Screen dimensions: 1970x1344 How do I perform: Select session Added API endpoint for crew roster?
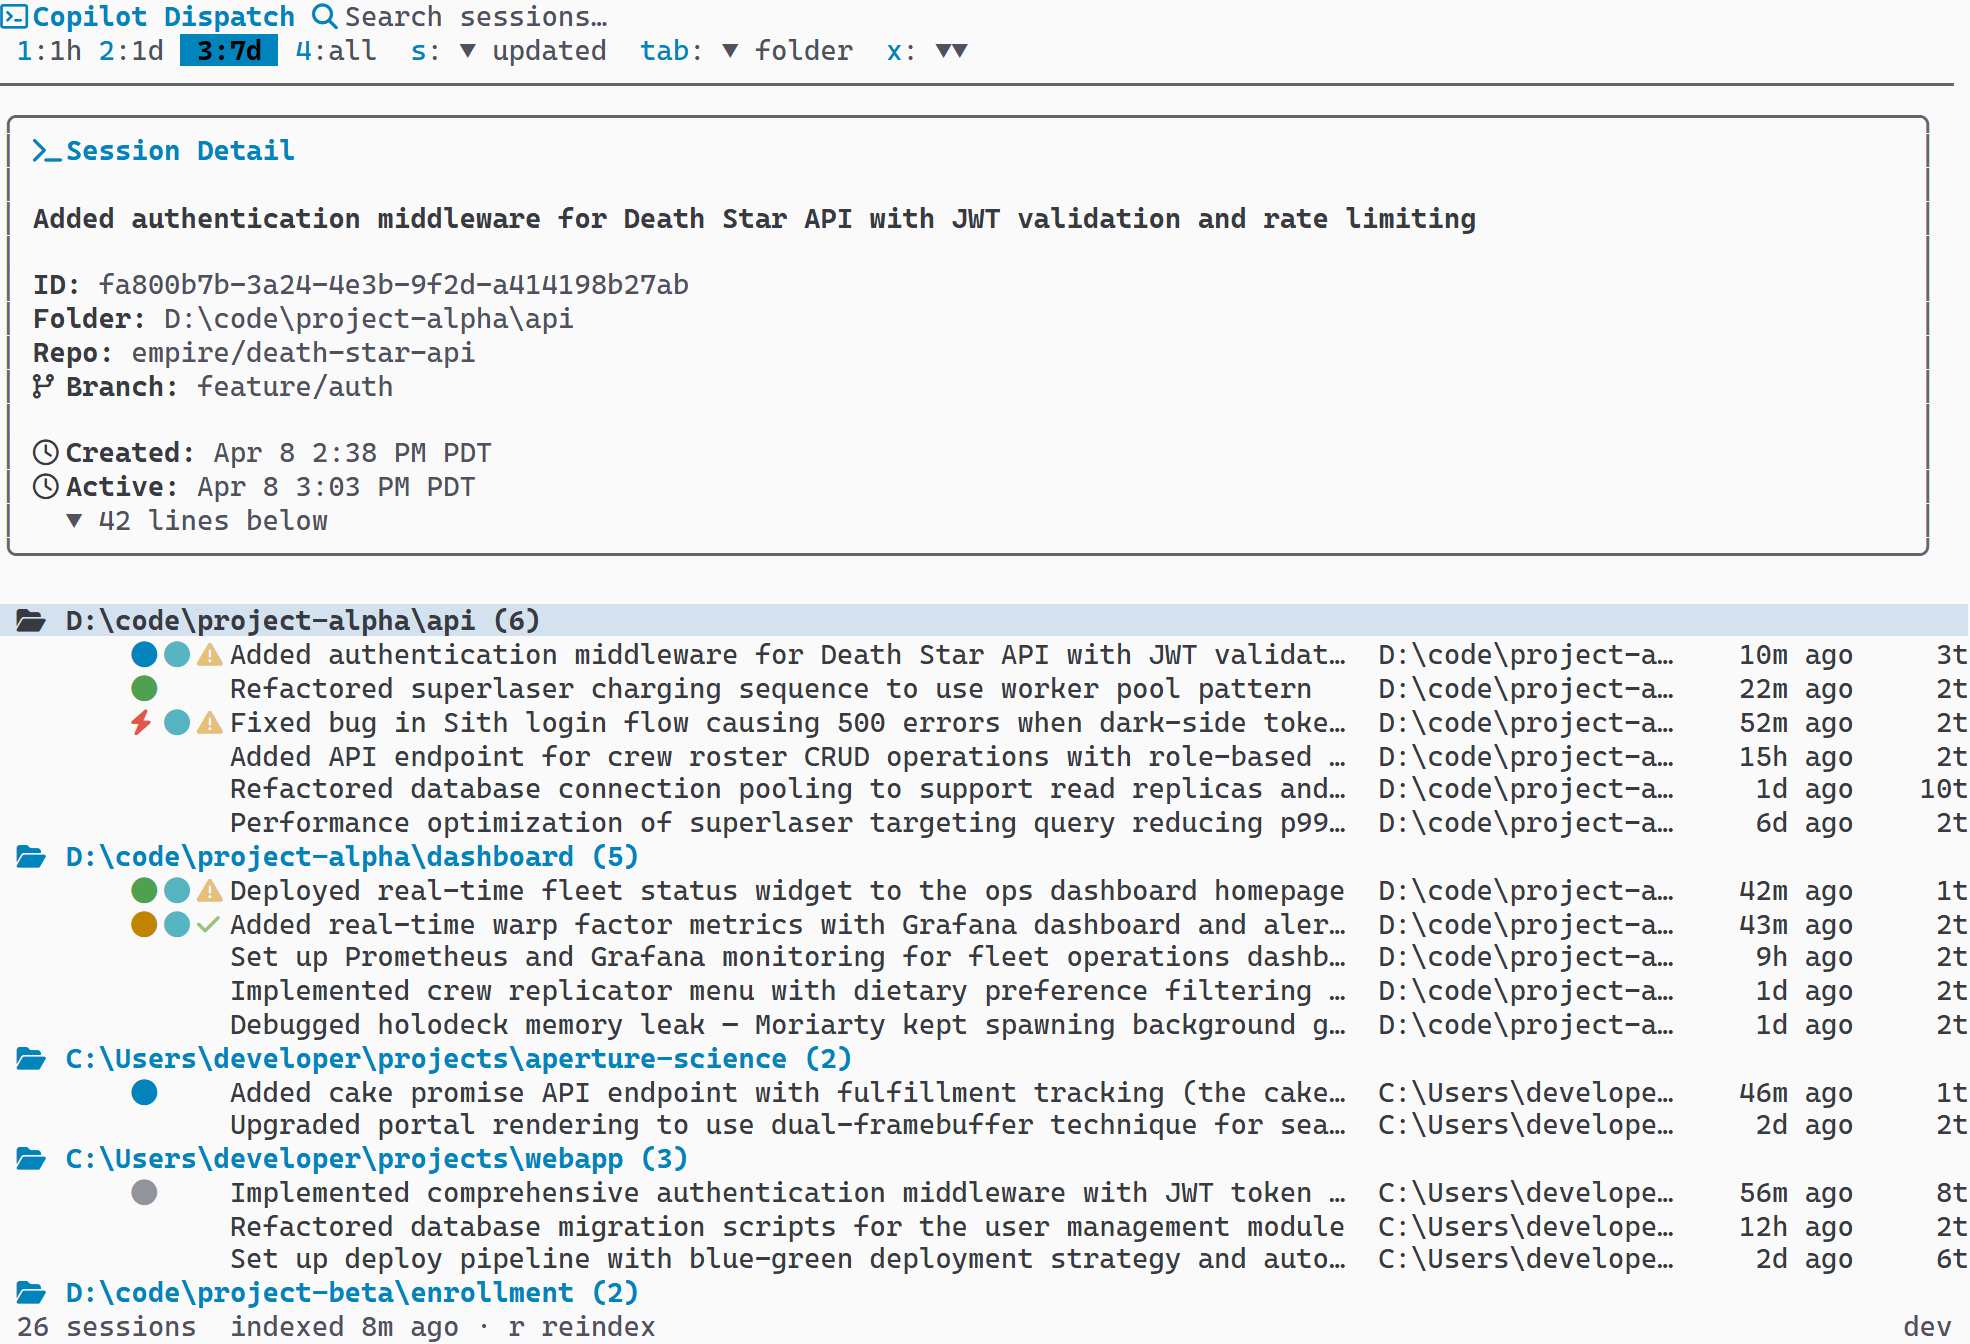(984, 757)
